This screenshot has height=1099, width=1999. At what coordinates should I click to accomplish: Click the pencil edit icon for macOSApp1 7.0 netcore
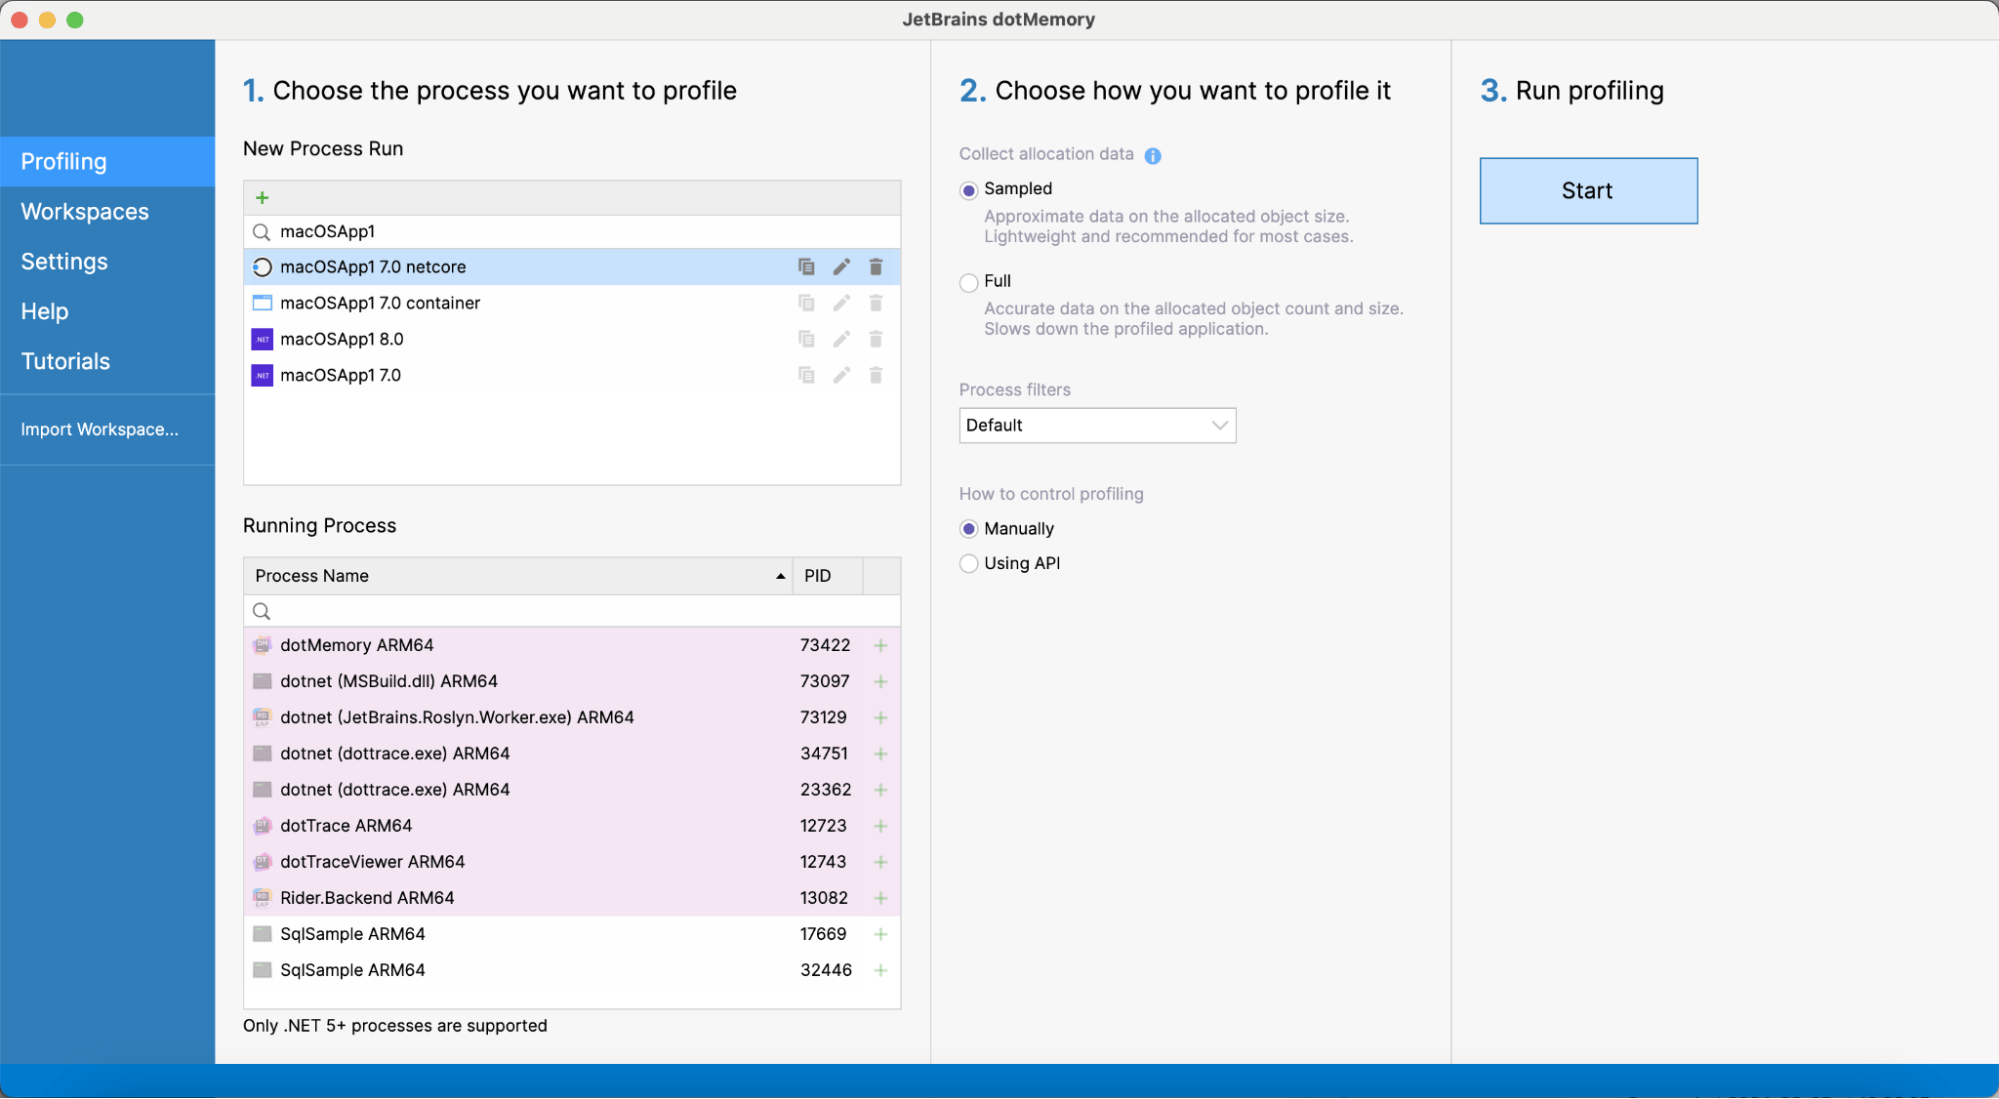(x=841, y=267)
